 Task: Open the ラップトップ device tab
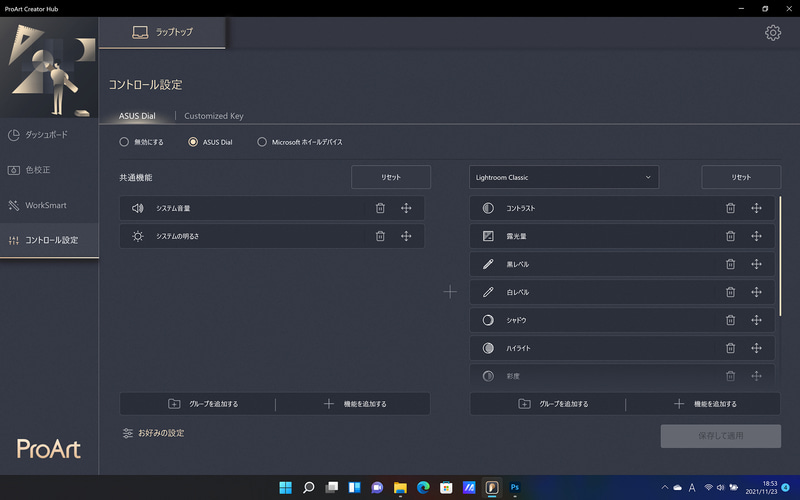pos(162,32)
